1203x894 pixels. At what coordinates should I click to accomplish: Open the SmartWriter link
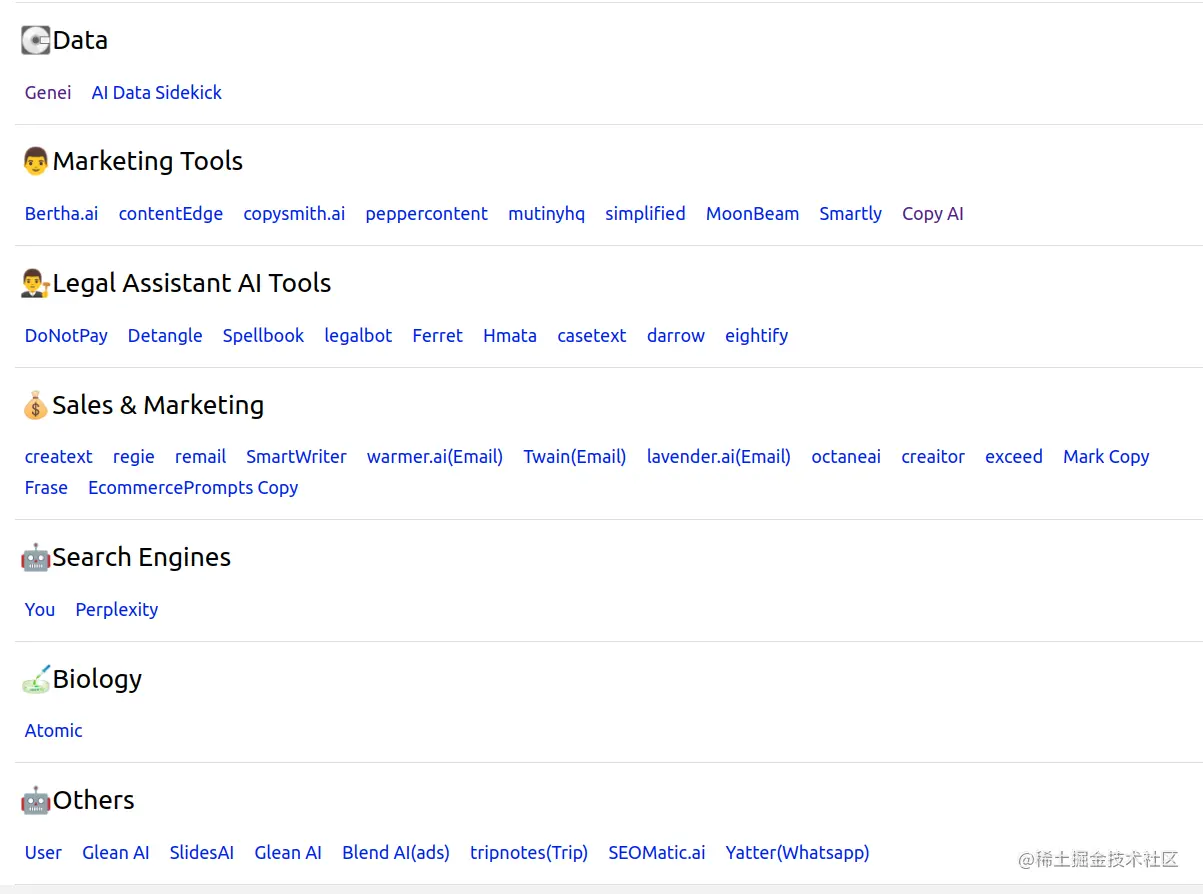click(x=296, y=457)
